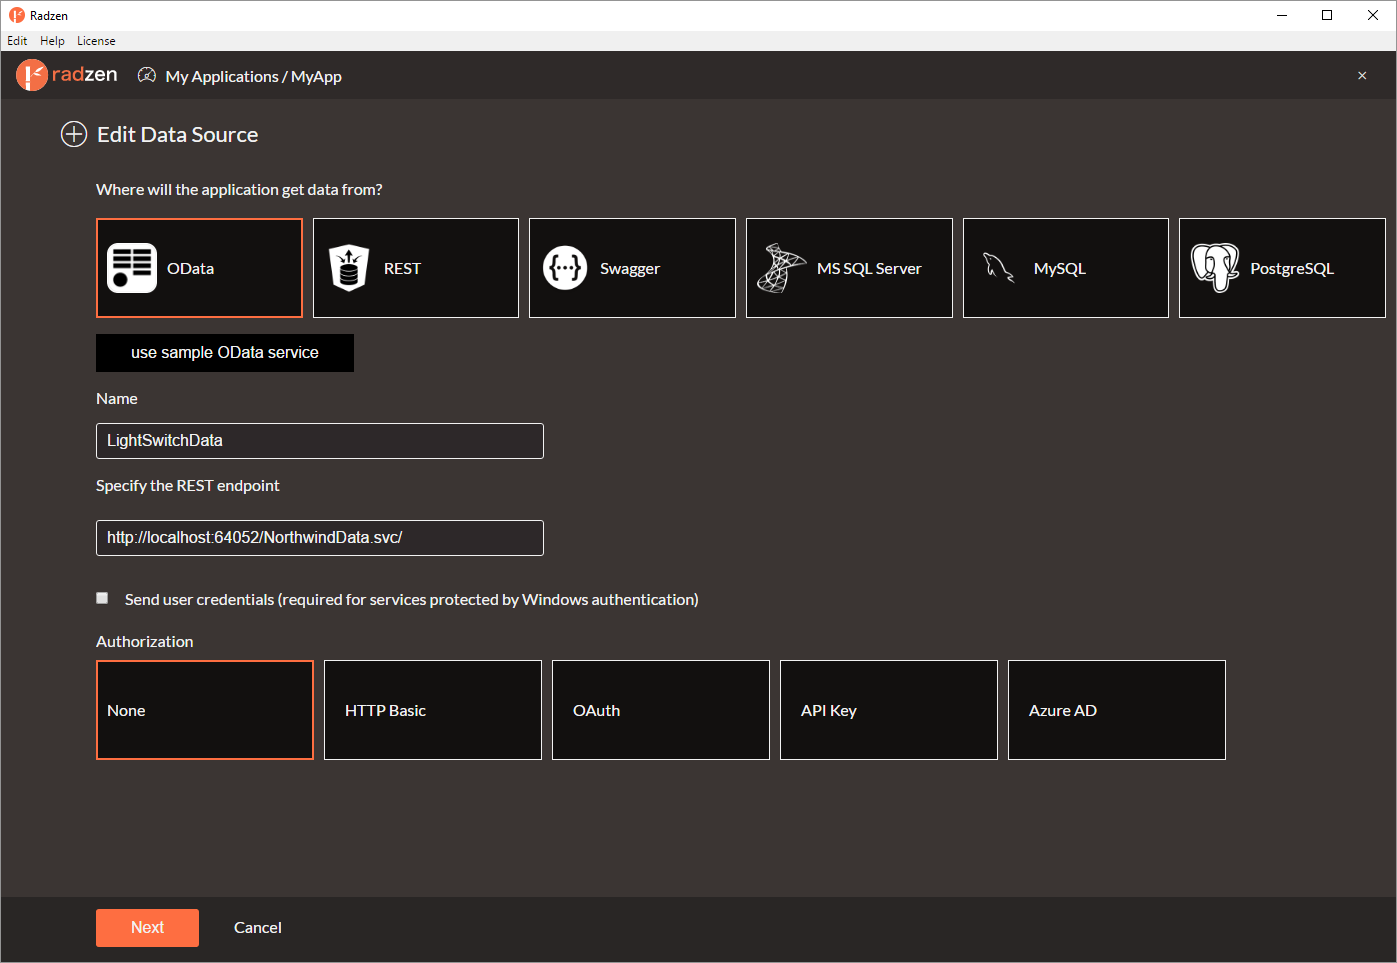The image size is (1397, 963).
Task: Select HTTP Basic authorization option
Action: 433,710
